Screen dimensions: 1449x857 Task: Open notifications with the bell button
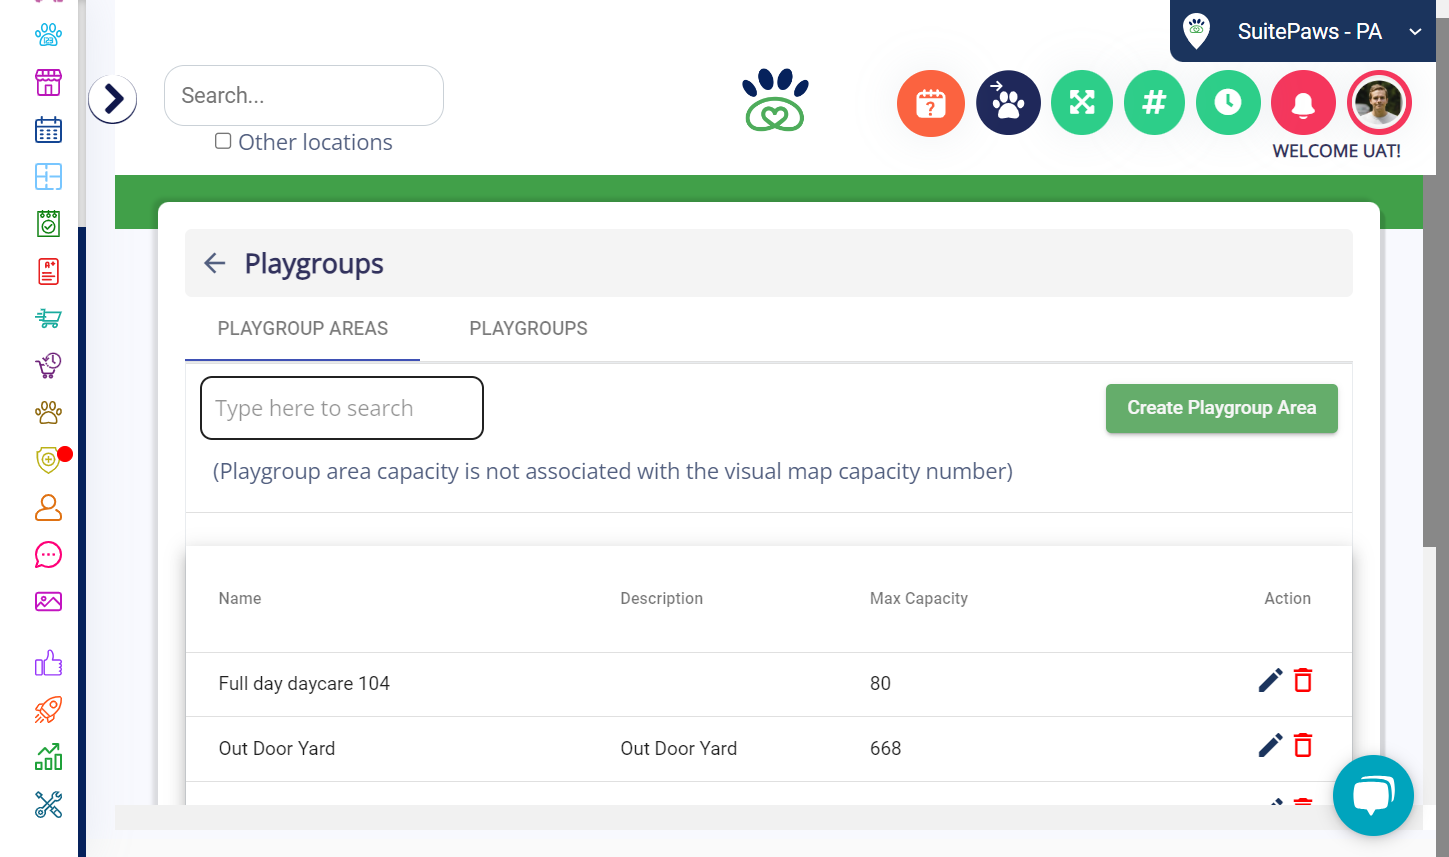pyautogui.click(x=1303, y=103)
